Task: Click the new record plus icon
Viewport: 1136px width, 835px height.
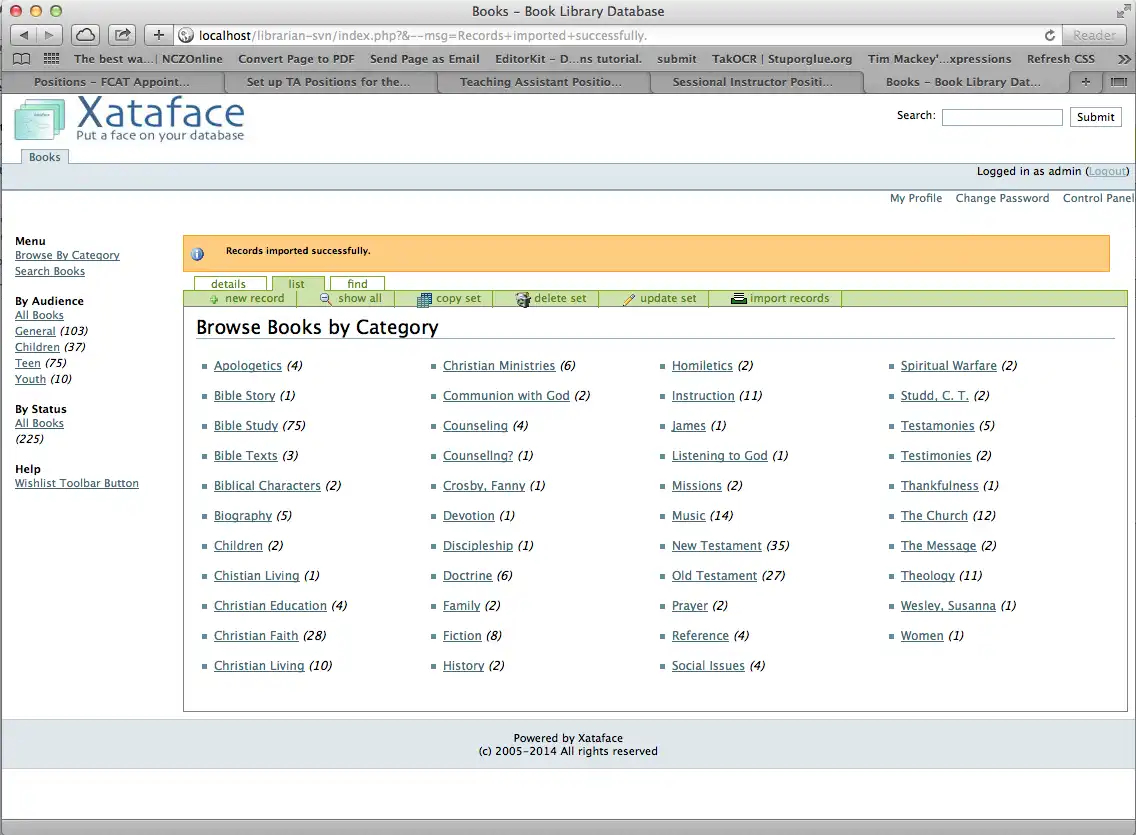Action: [214, 299]
